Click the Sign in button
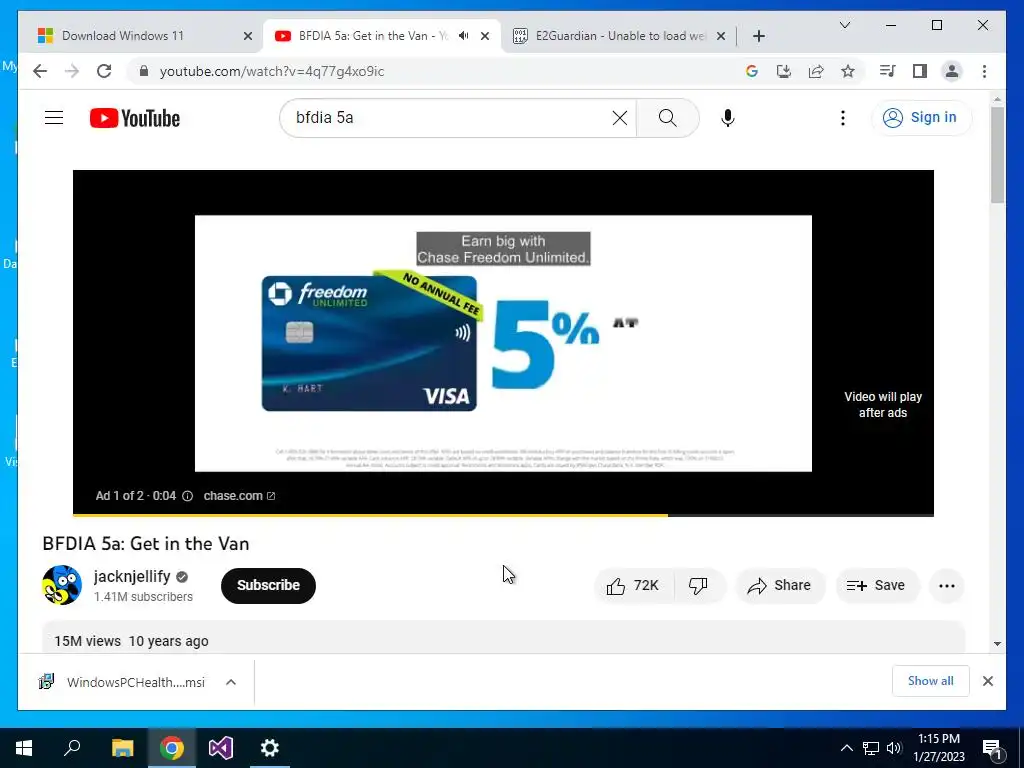The image size is (1024, 768). [x=921, y=118]
